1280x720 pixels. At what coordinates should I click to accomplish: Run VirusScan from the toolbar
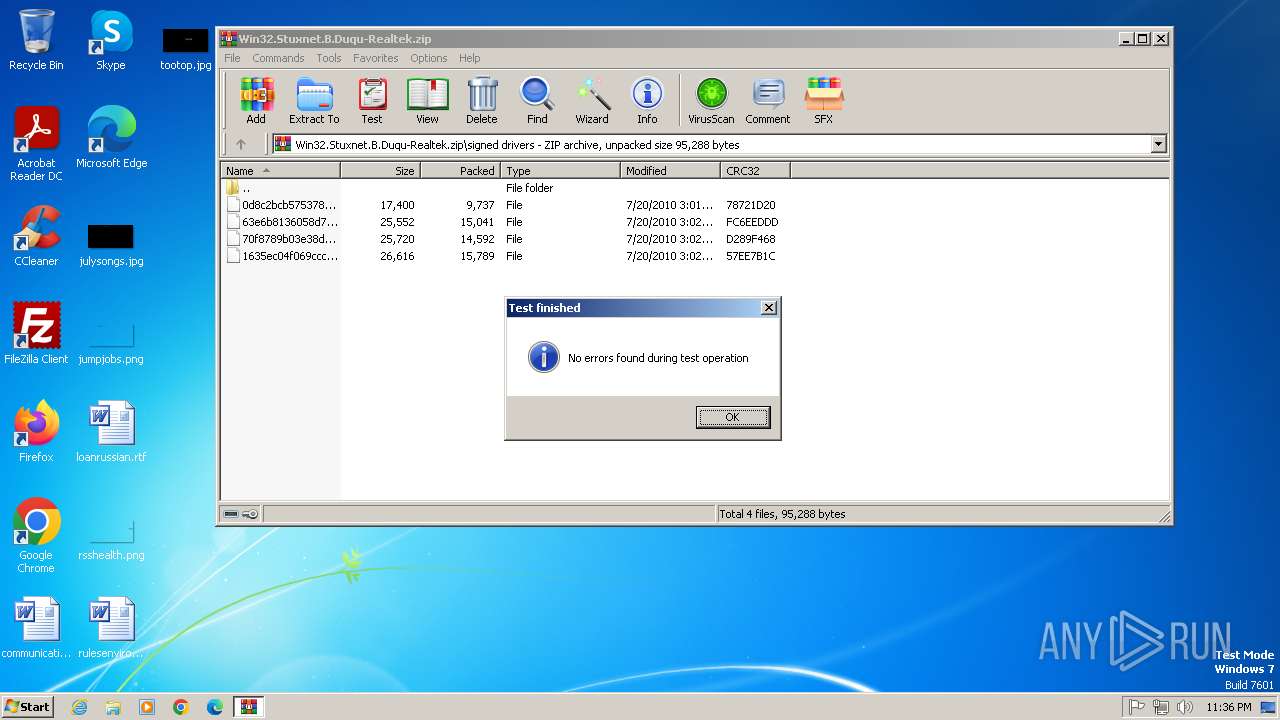coord(711,101)
